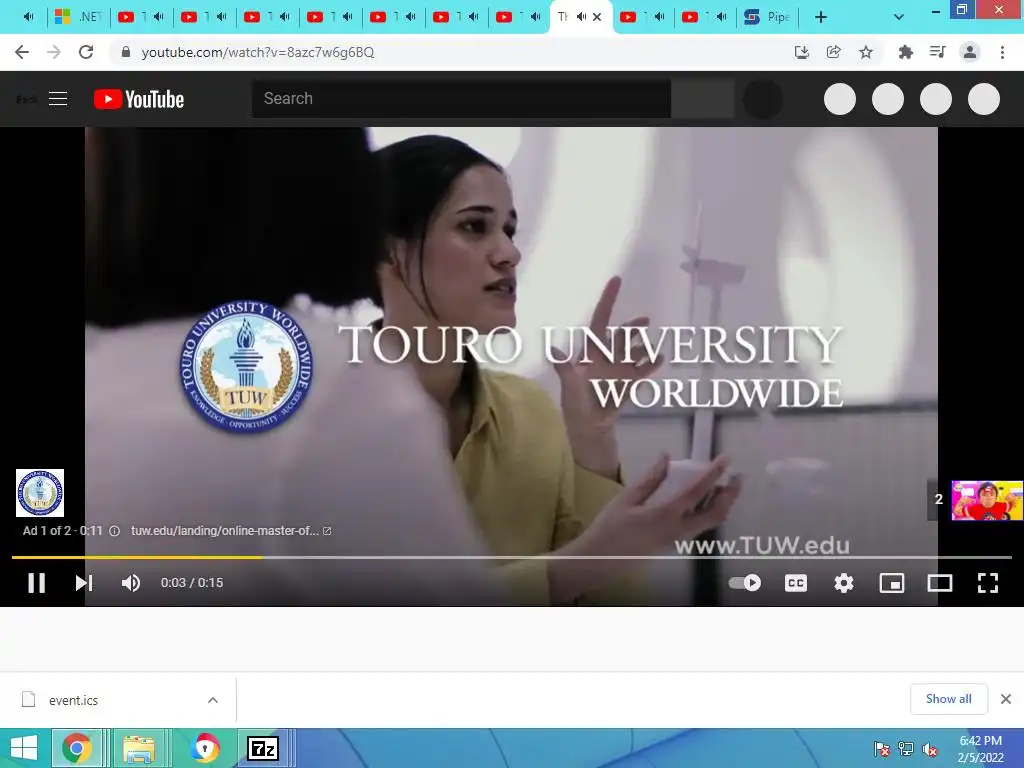This screenshot has width=1024, height=768.
Task: Open the tuw.edu/landing/online-master-of... ad link
Action: click(x=231, y=531)
